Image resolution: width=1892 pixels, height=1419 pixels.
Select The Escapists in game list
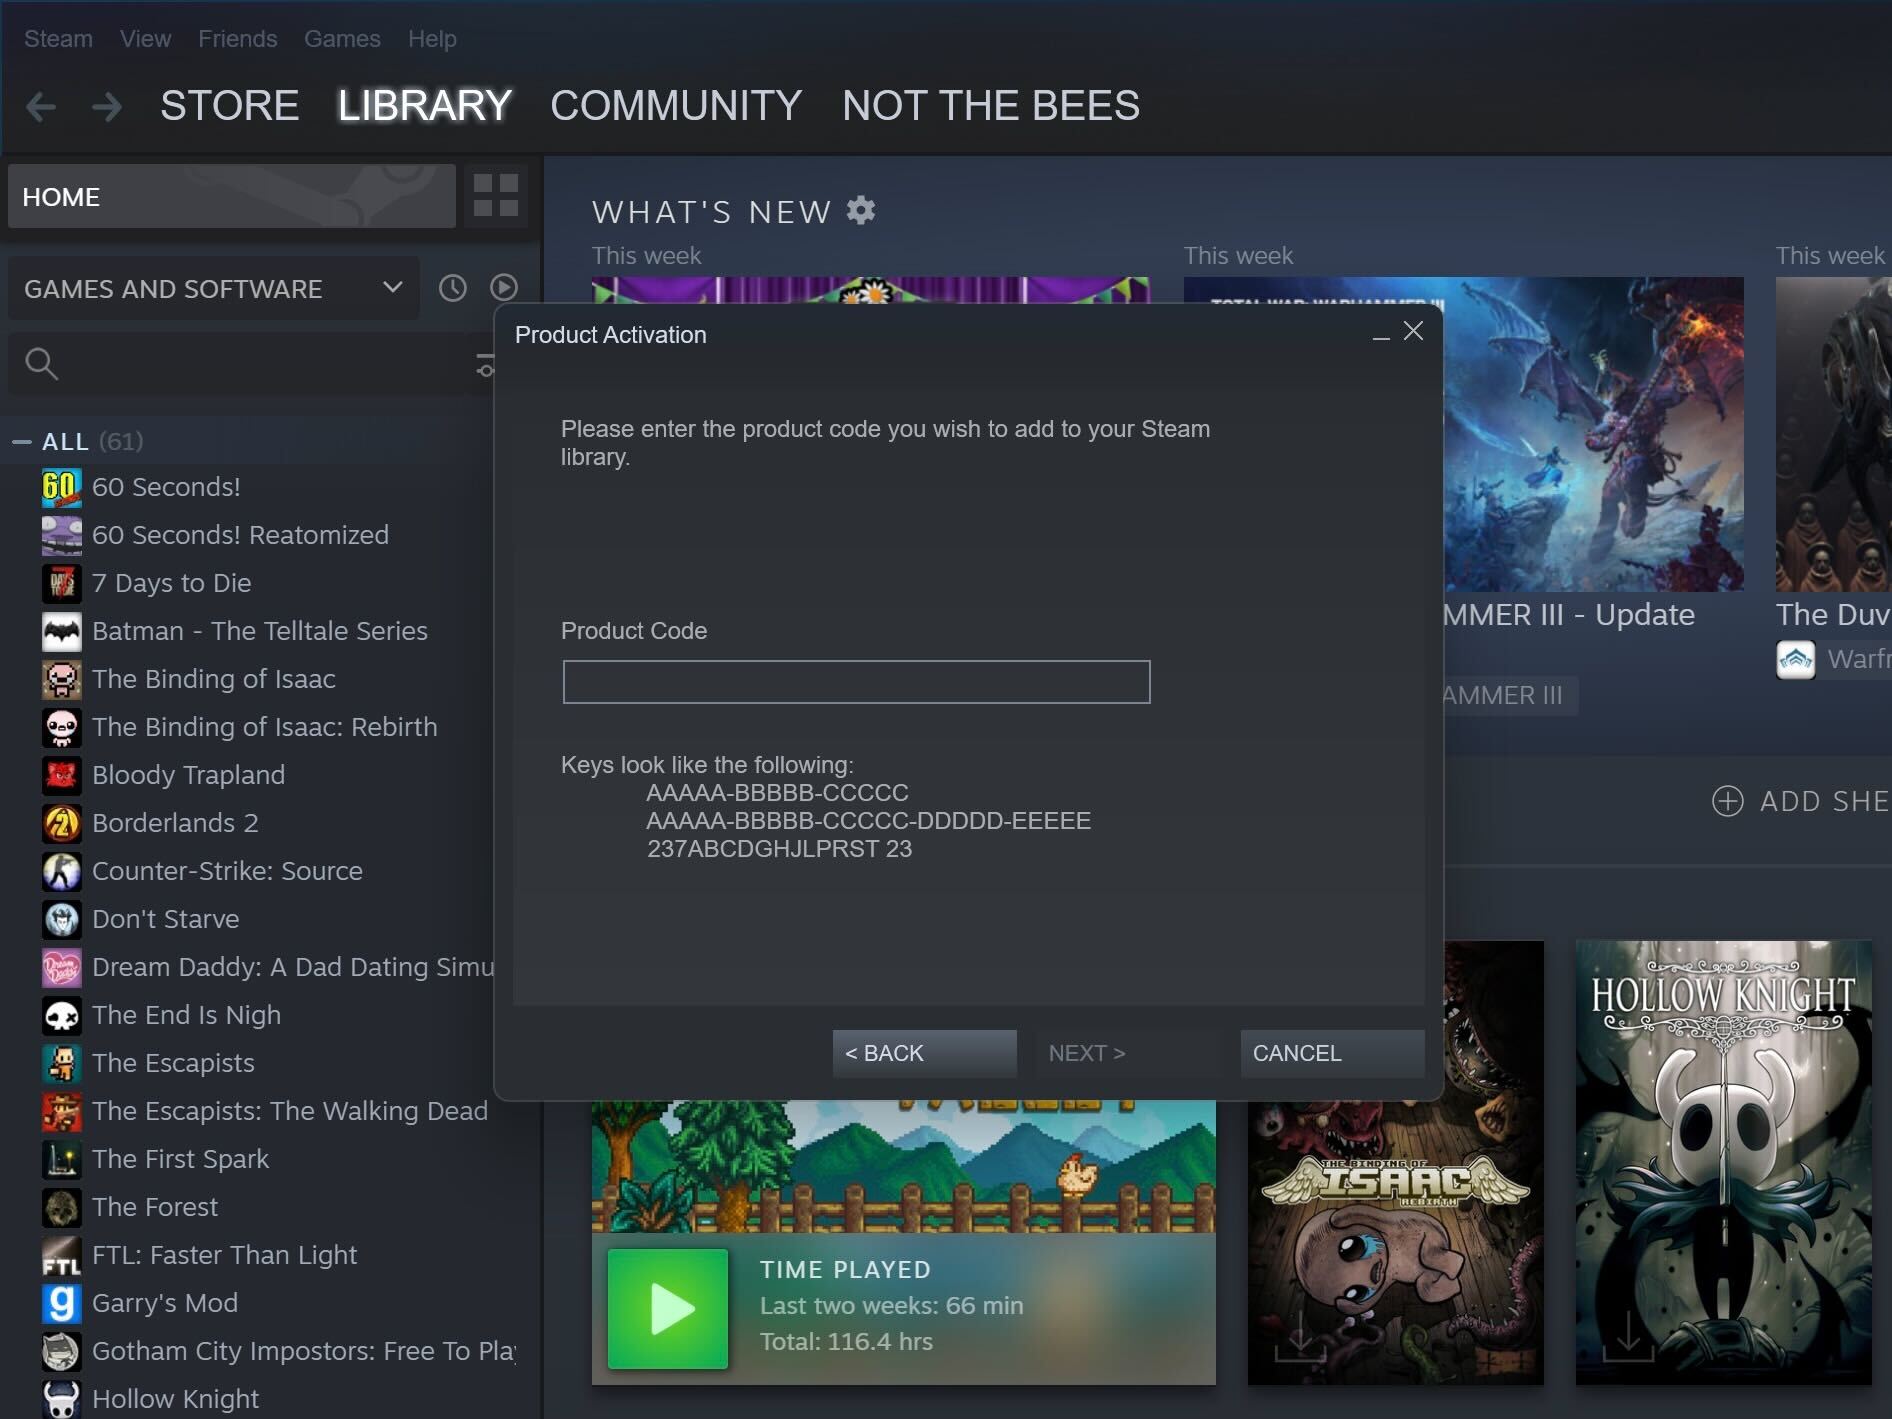click(173, 1063)
